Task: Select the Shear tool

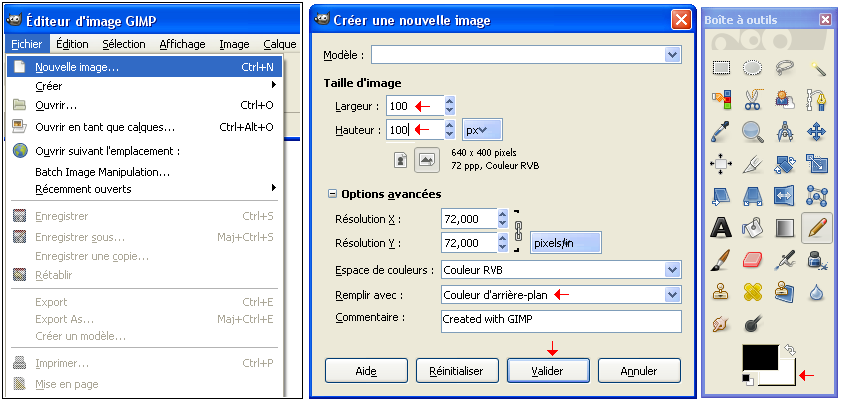Action: [721, 196]
